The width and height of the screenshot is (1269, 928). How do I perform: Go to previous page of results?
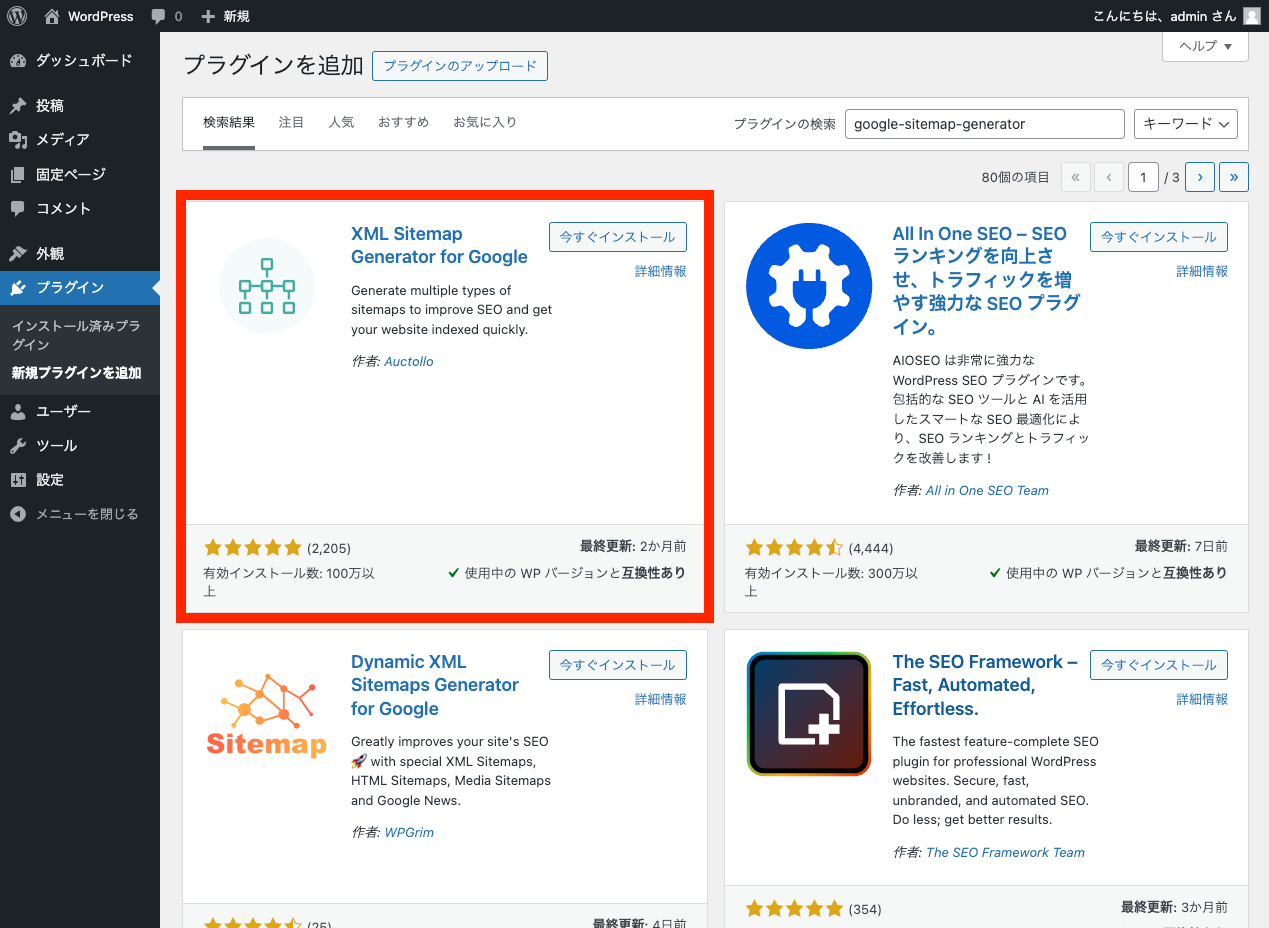1109,177
